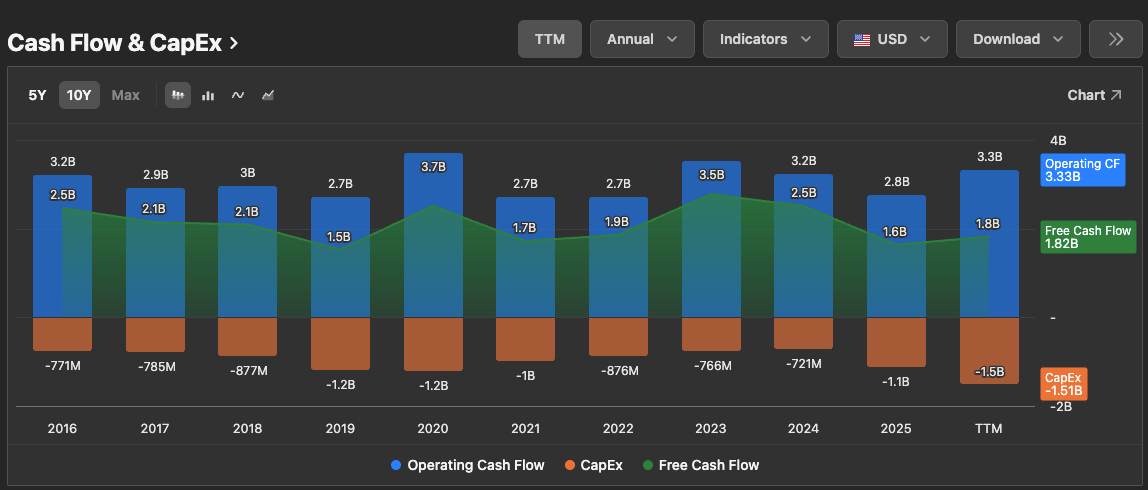Click the -2B y-axis label
This screenshot has height=490, width=1148.
click(1061, 407)
